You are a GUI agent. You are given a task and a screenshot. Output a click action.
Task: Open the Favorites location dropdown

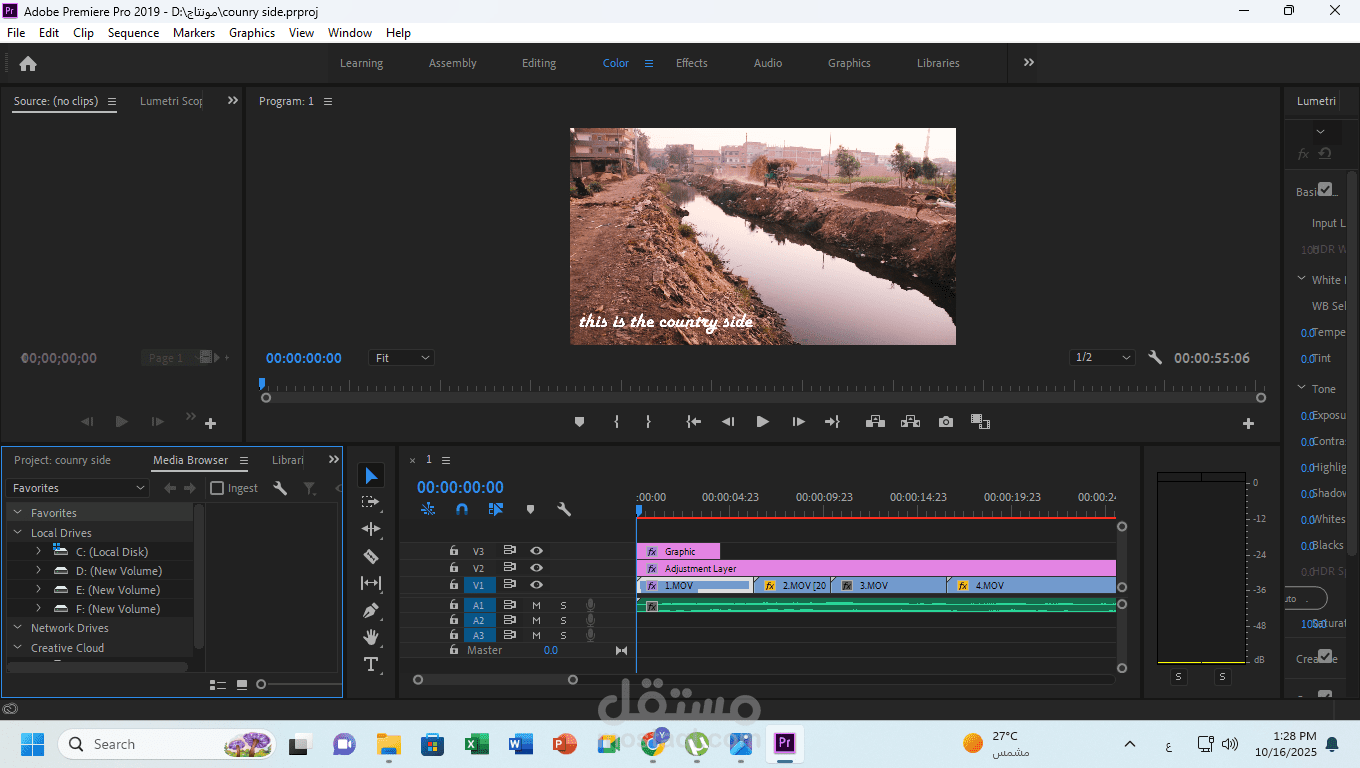tap(78, 488)
